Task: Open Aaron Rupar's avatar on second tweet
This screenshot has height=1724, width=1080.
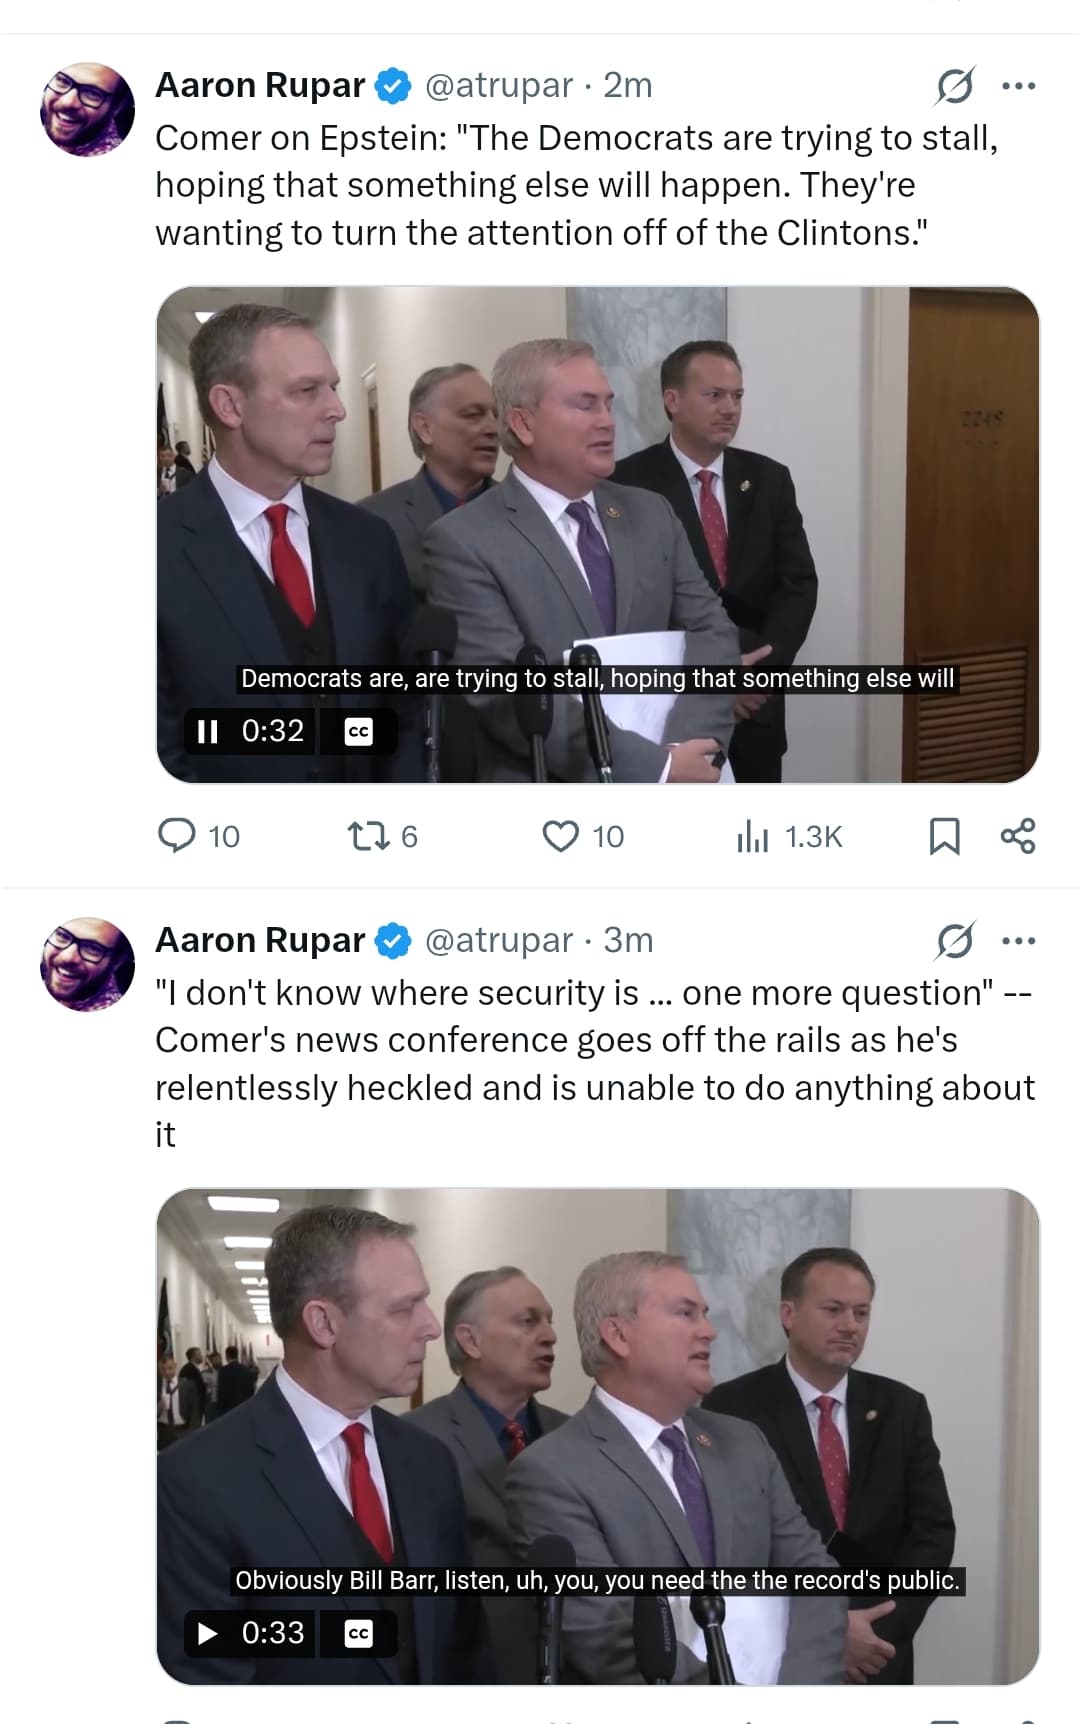Action: click(x=87, y=963)
